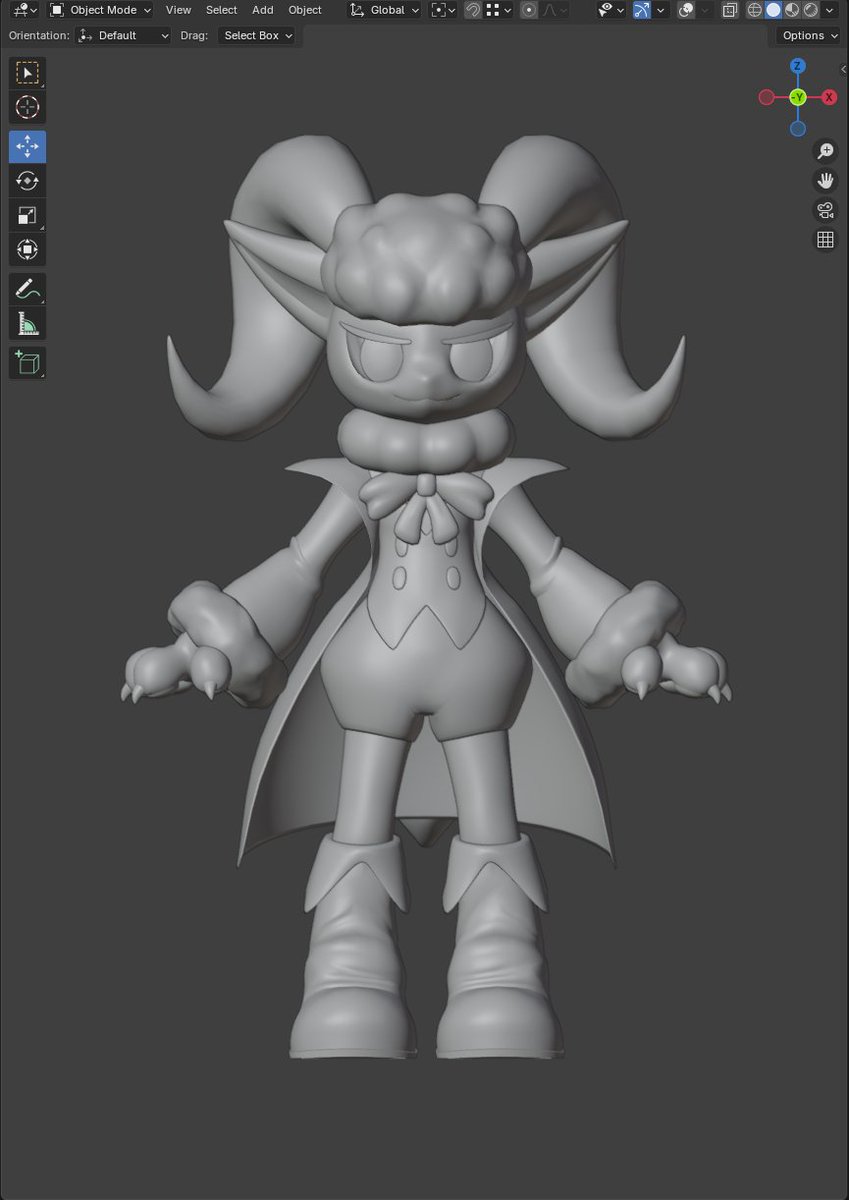Select the 3D Cursor tool
This screenshot has height=1200, width=849.
pos(27,108)
